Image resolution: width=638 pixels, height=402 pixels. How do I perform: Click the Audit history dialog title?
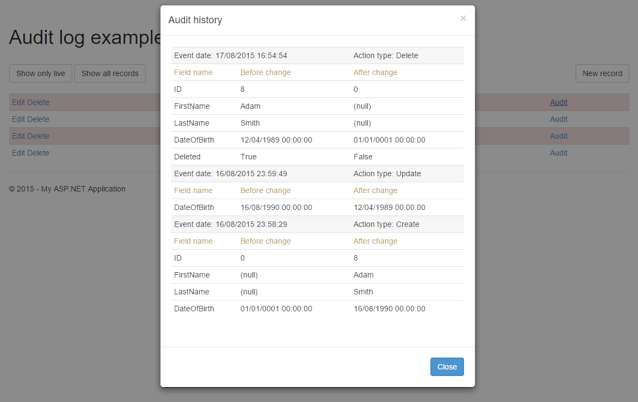click(x=195, y=20)
